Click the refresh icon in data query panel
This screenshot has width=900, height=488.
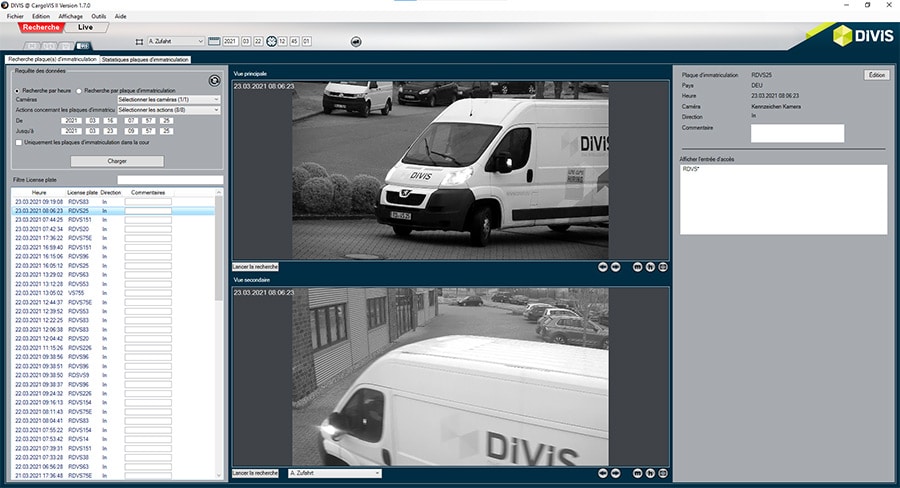[x=215, y=81]
